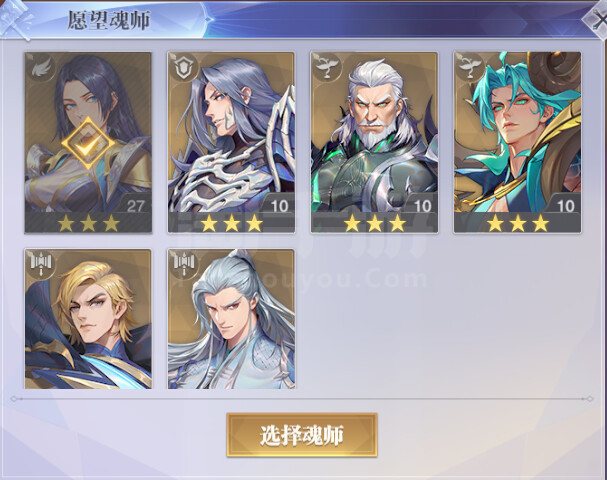Click the 愿望魂师 header title
The image size is (607, 480).
coord(109,20)
